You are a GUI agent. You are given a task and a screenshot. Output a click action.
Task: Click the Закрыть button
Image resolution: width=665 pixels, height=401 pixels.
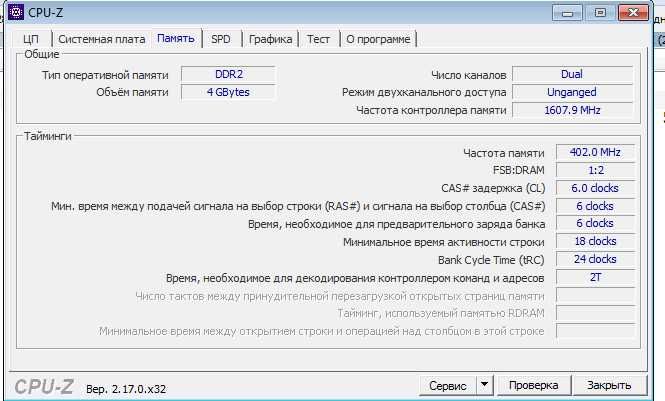(x=609, y=385)
